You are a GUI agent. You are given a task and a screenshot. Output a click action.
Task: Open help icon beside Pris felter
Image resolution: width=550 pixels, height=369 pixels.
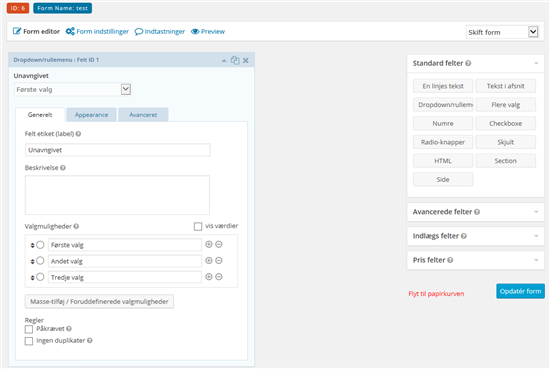(450, 260)
